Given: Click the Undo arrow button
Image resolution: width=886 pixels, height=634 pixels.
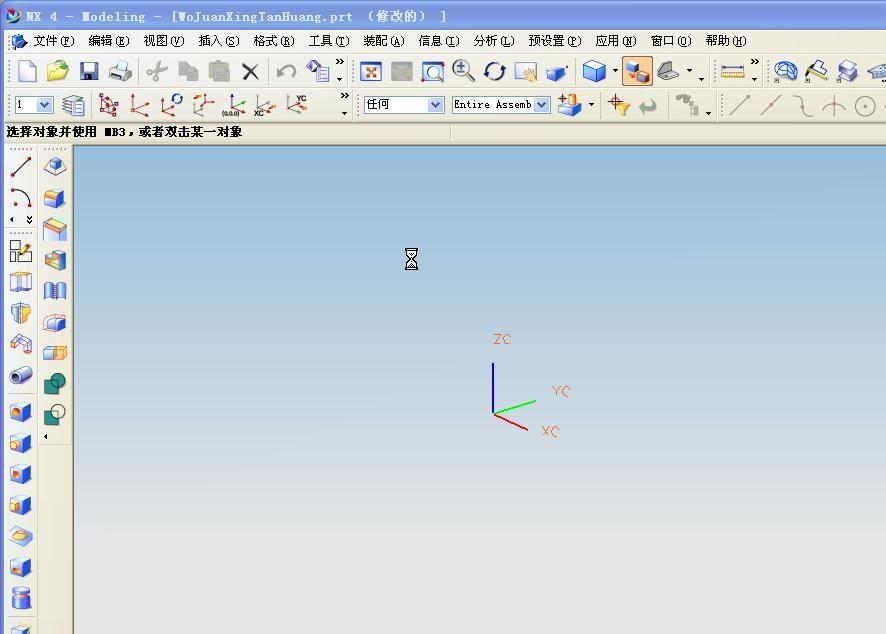Looking at the screenshot, I should point(286,71).
